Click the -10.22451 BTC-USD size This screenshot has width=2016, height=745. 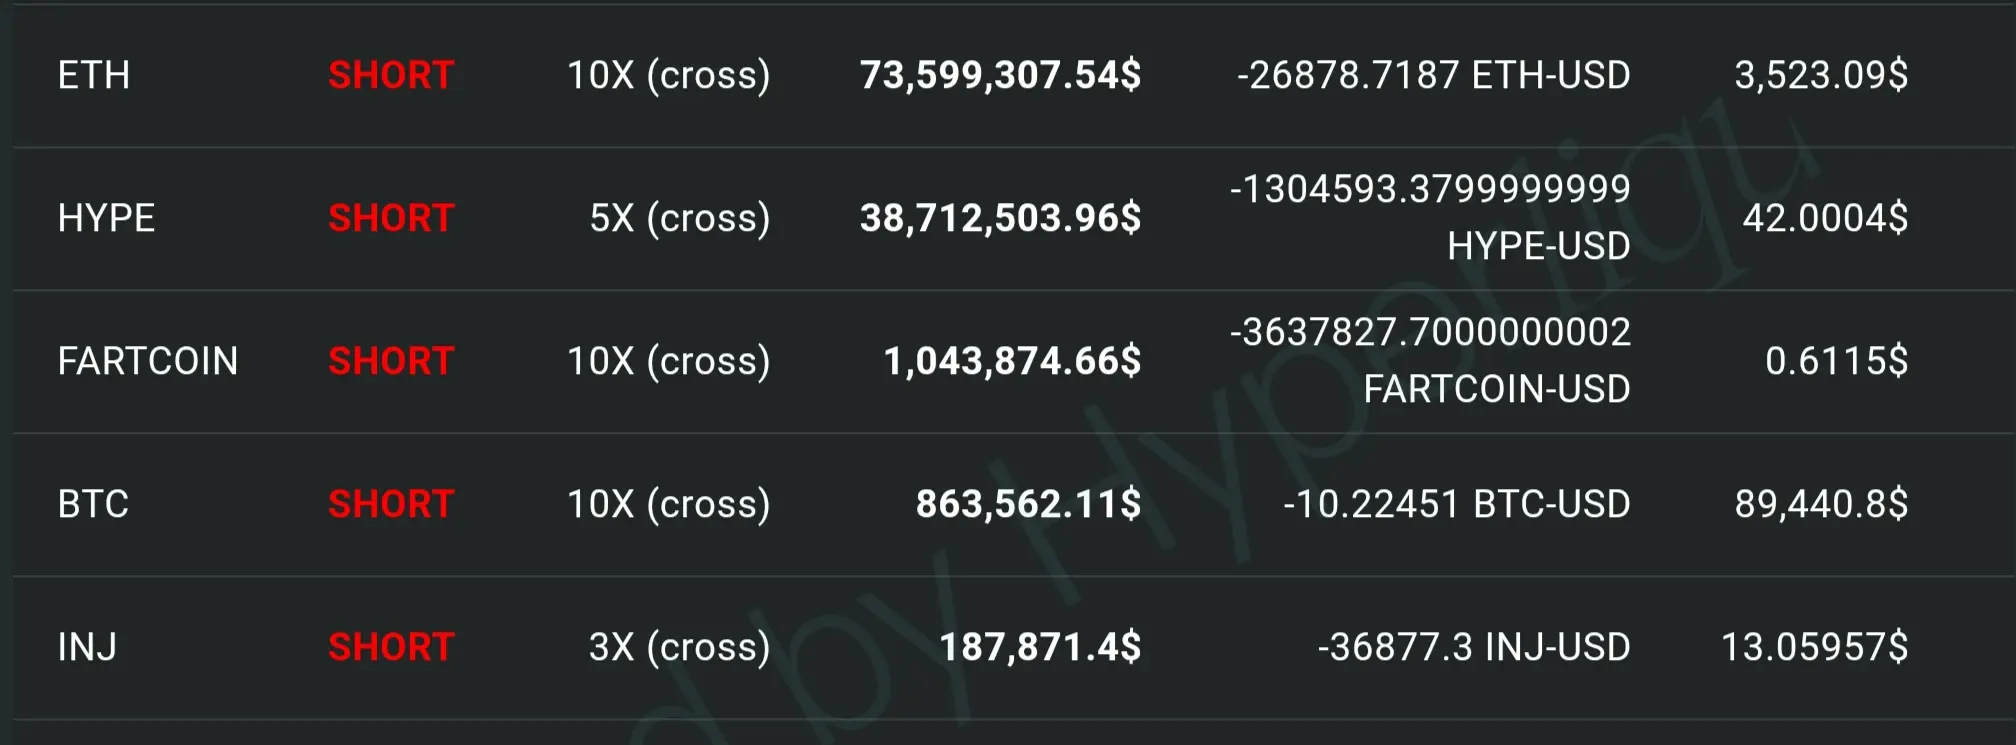[1456, 504]
